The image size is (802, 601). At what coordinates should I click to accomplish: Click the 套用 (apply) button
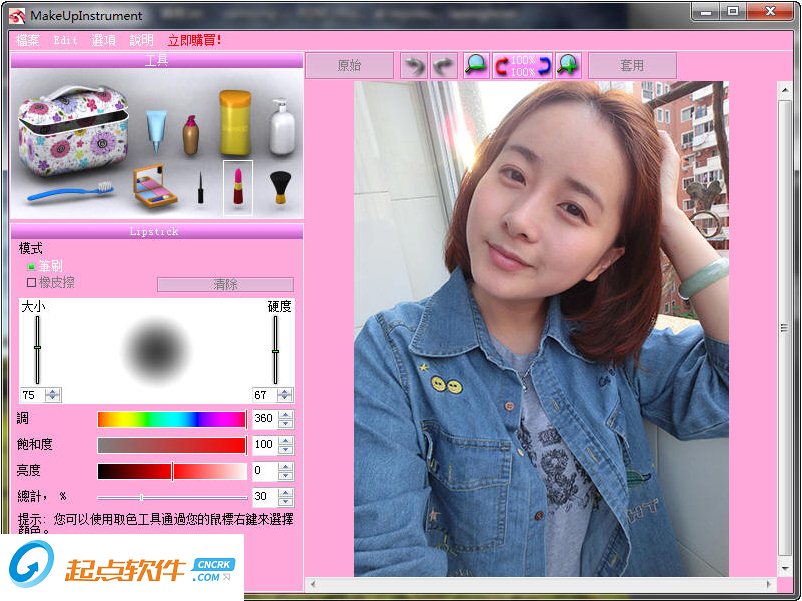[x=632, y=64]
